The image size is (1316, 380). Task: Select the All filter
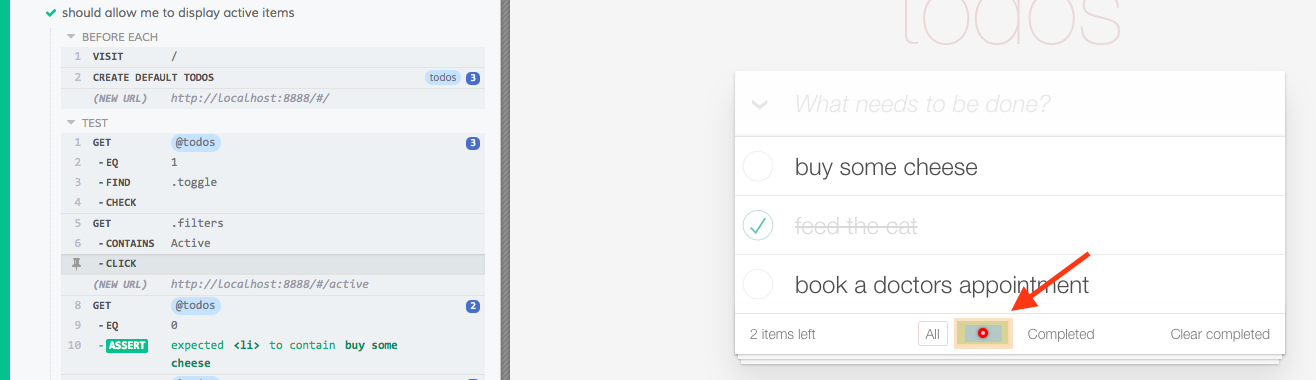click(932, 334)
